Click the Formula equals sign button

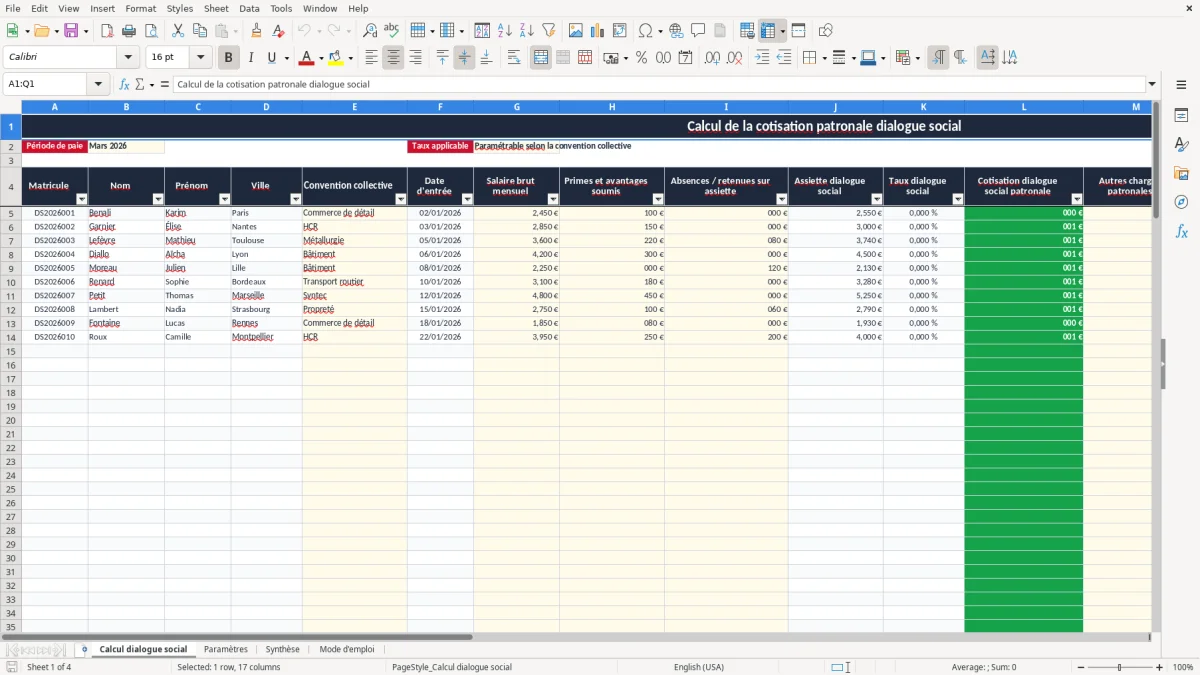pyautogui.click(x=165, y=84)
